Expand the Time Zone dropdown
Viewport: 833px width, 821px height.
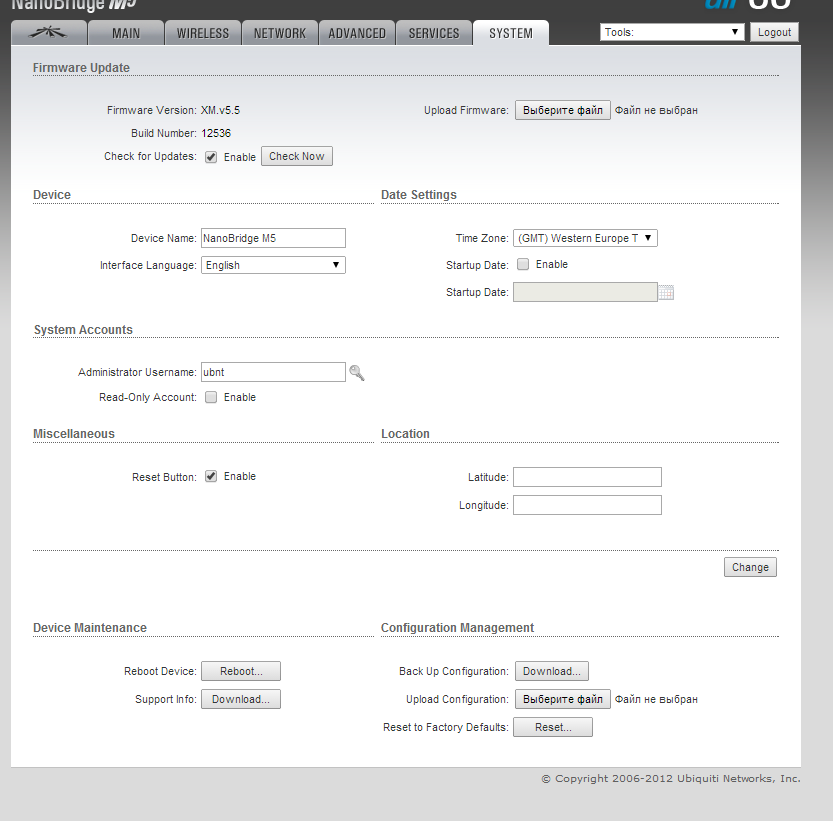point(585,239)
